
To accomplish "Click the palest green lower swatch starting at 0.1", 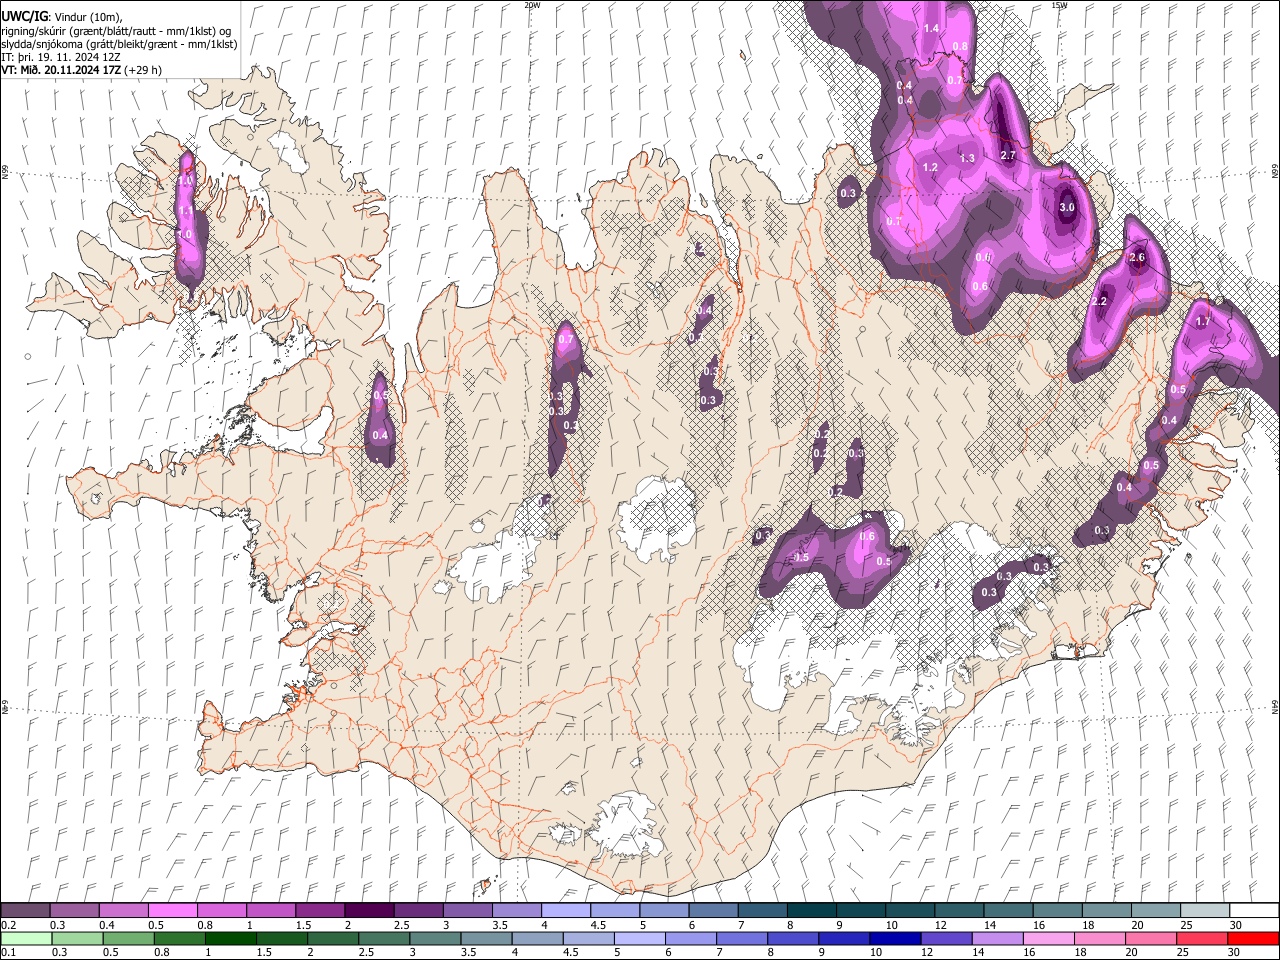I will coord(25,938).
